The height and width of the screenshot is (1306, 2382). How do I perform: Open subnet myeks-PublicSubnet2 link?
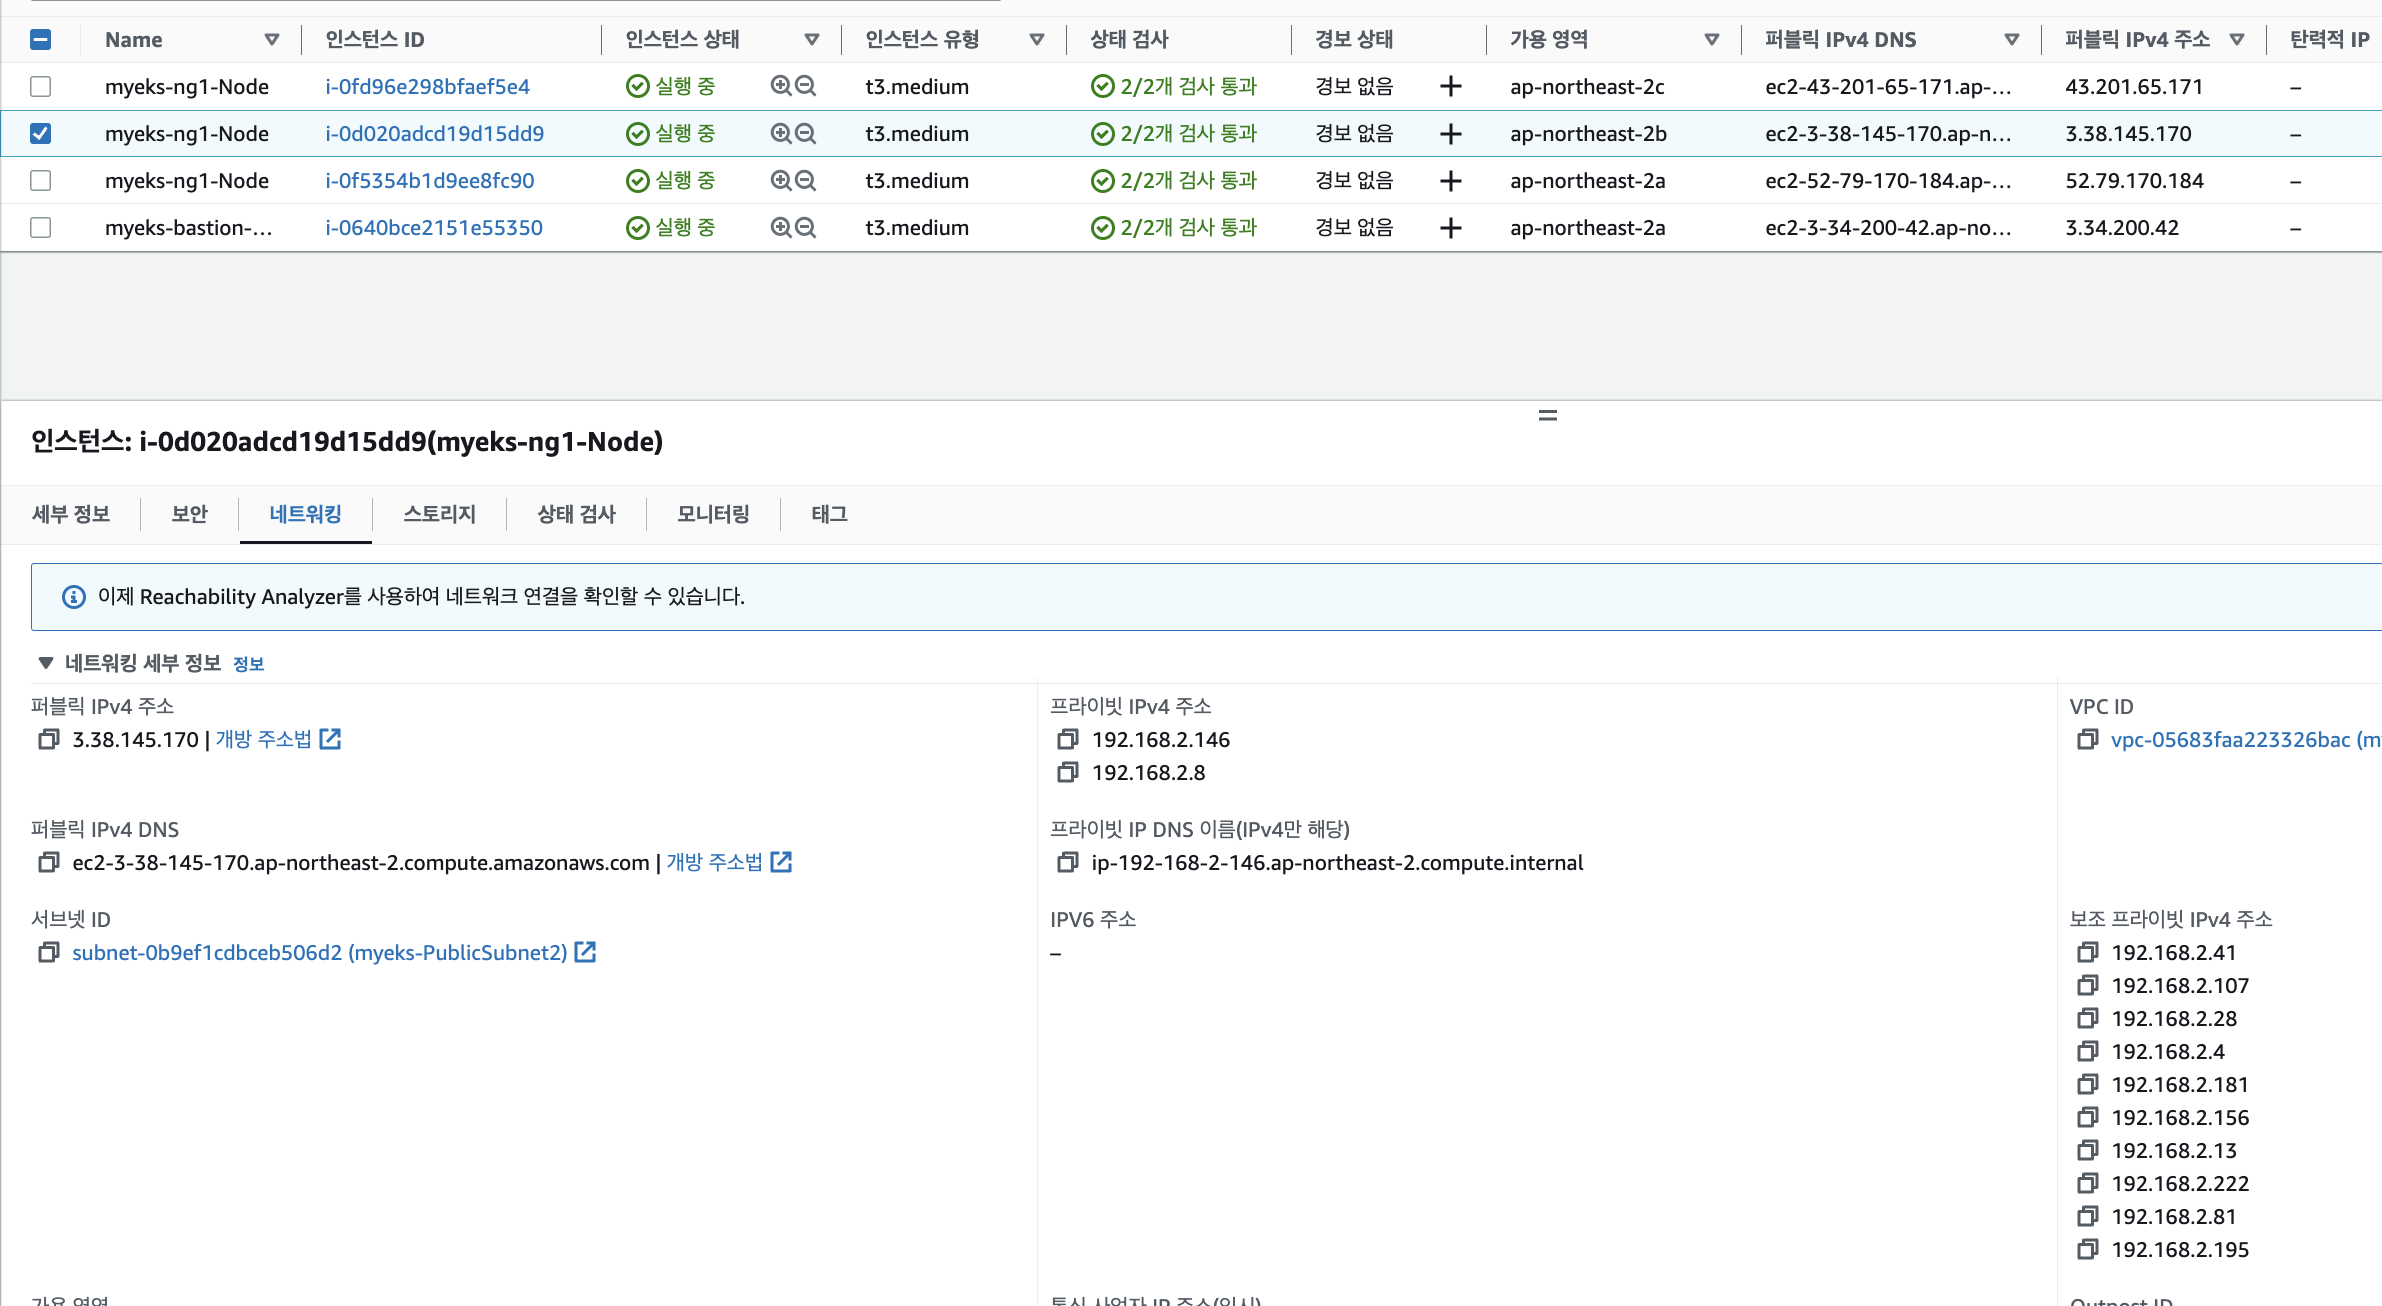(x=320, y=953)
